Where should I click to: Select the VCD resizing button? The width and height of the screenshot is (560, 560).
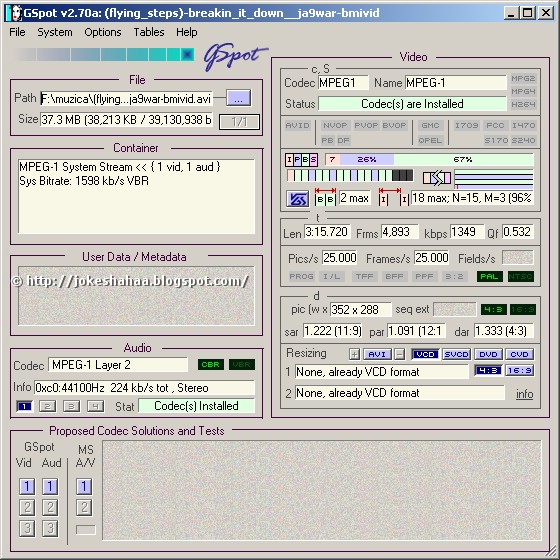(425, 354)
